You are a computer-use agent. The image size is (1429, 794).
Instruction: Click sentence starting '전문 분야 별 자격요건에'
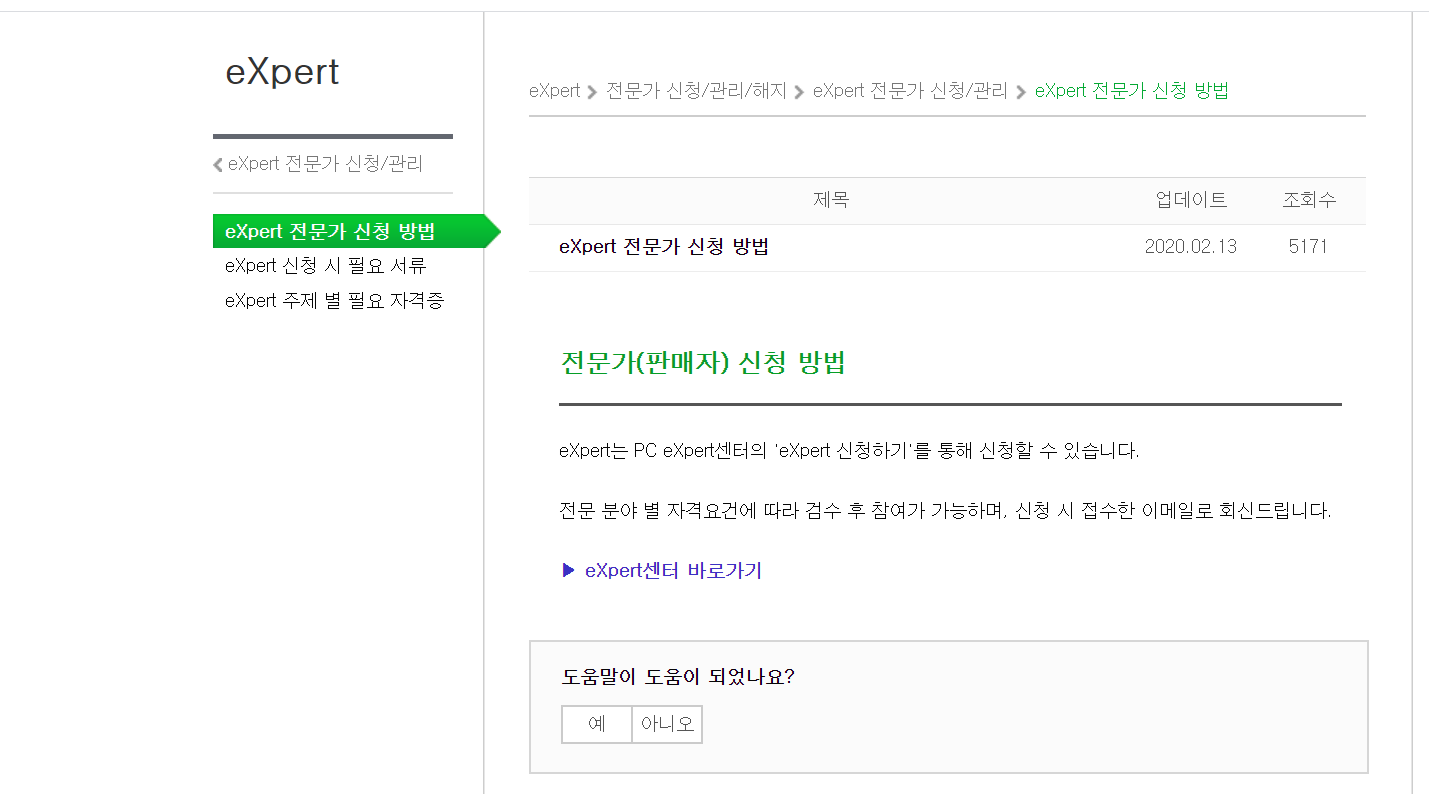pos(945,511)
